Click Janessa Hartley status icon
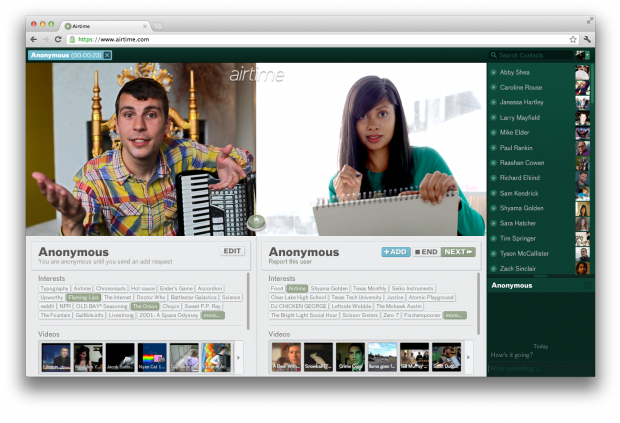The width and height of the screenshot is (620, 423). (x=493, y=102)
